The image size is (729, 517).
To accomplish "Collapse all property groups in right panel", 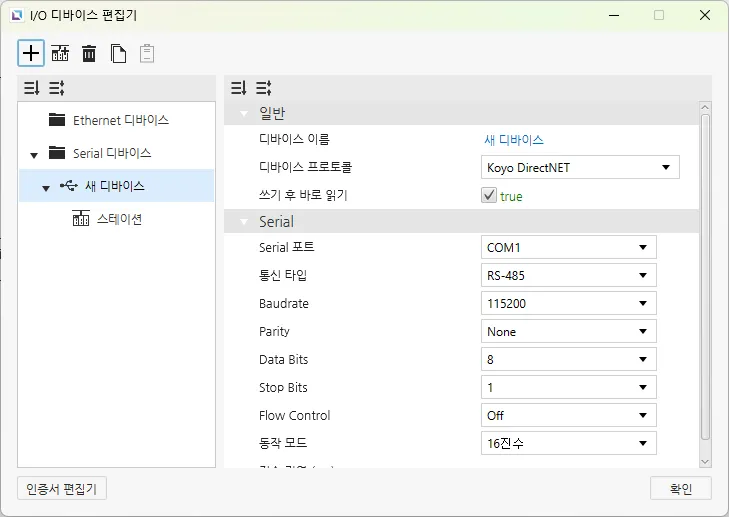I will (239, 88).
